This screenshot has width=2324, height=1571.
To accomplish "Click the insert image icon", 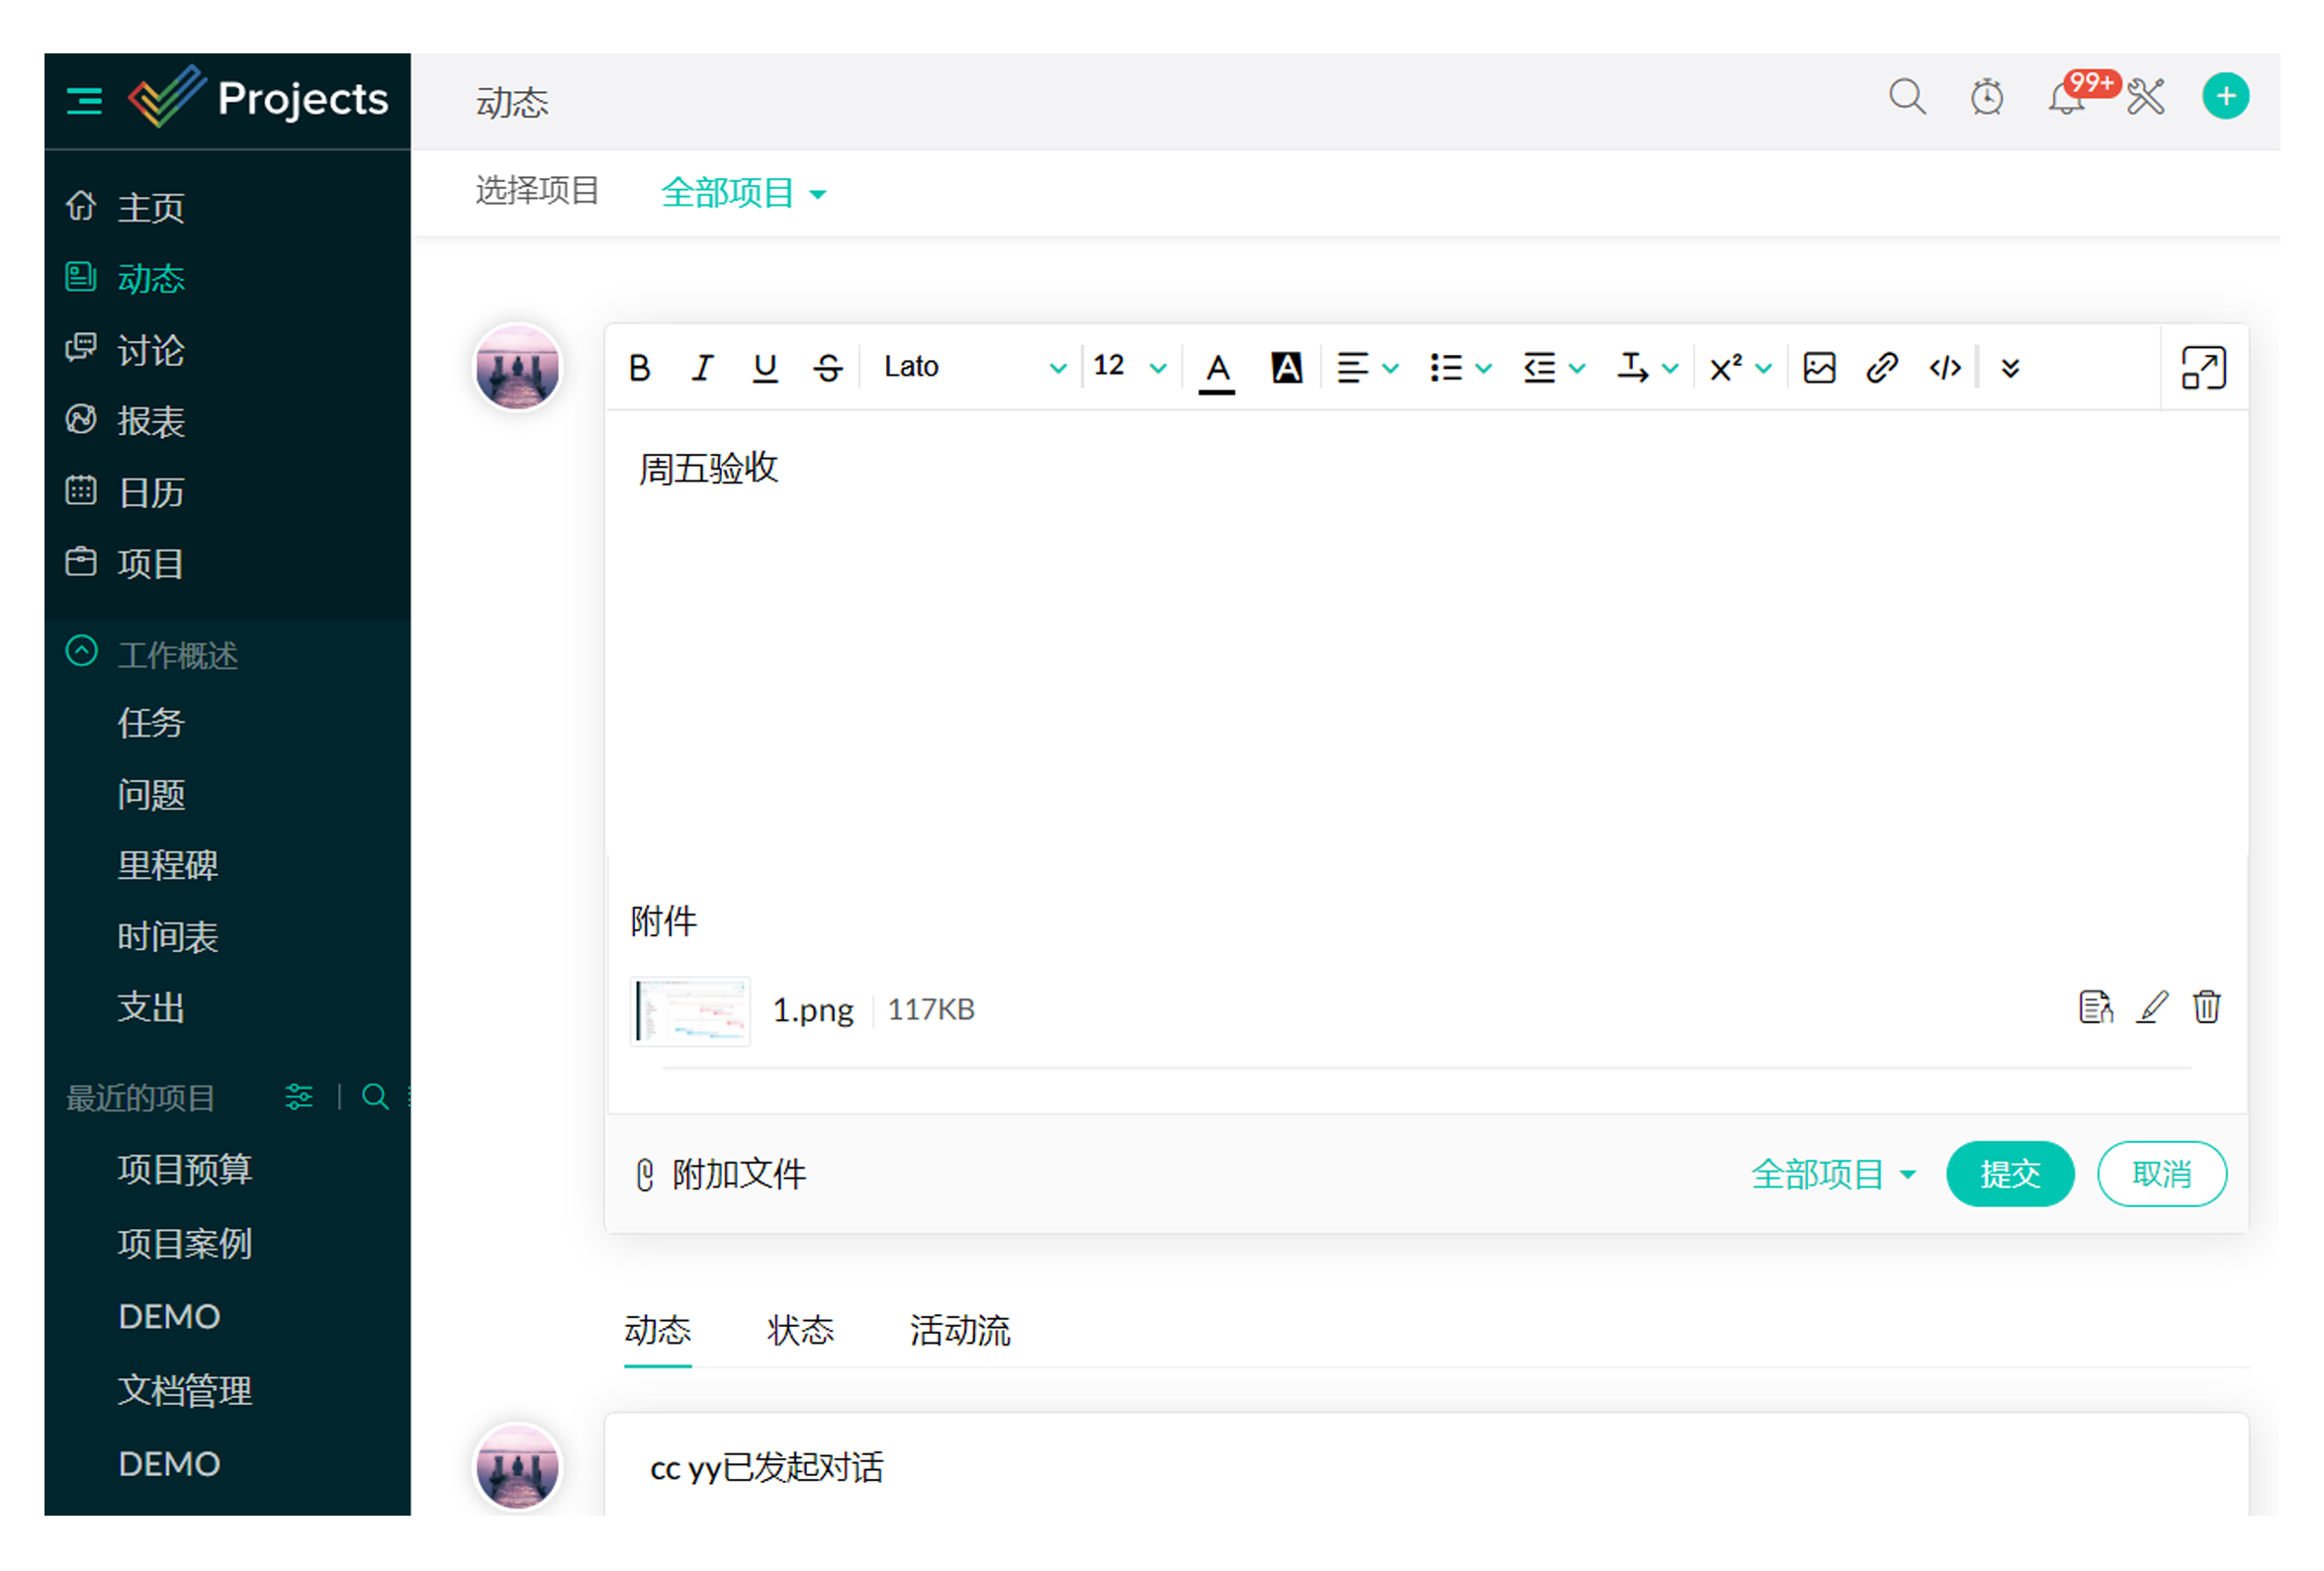I will (1818, 368).
